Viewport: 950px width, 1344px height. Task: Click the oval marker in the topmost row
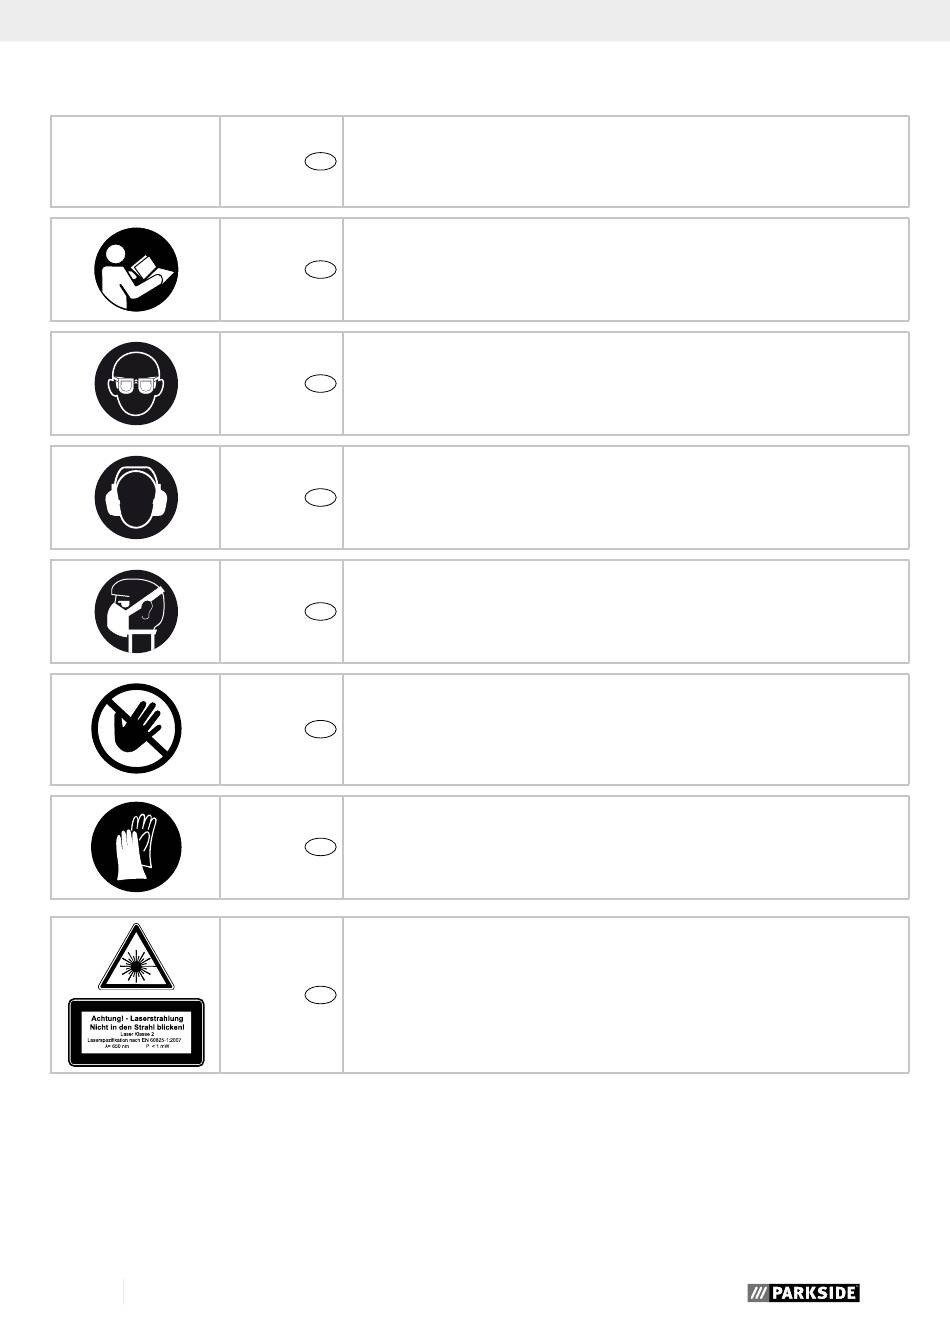pyautogui.click(x=321, y=161)
